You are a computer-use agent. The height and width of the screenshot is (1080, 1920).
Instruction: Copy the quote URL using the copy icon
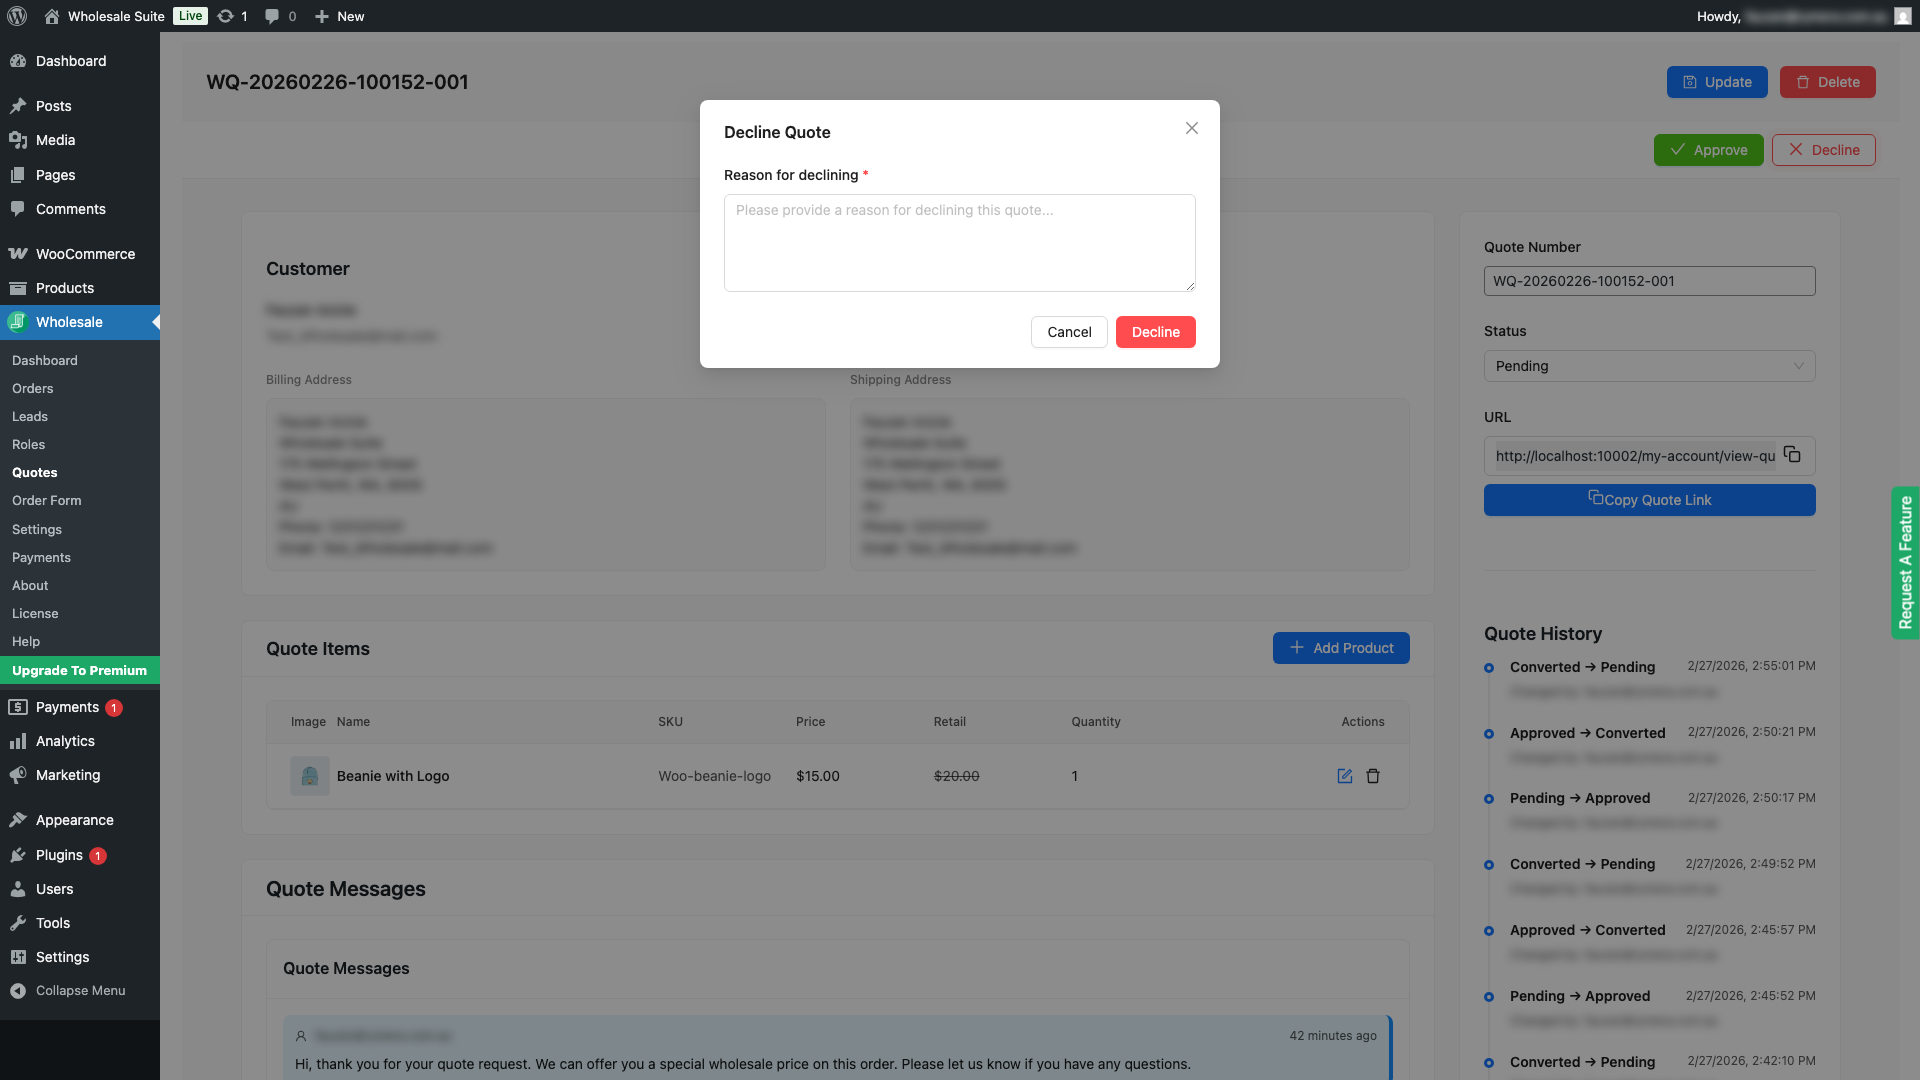(1791, 455)
